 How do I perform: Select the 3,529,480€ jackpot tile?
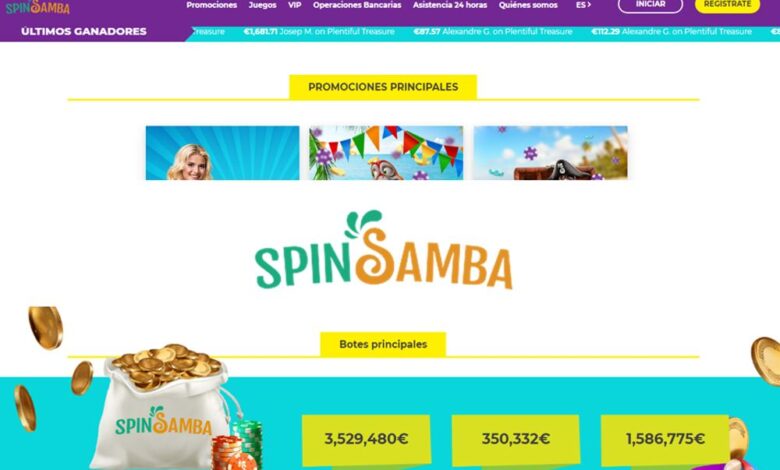click(366, 440)
